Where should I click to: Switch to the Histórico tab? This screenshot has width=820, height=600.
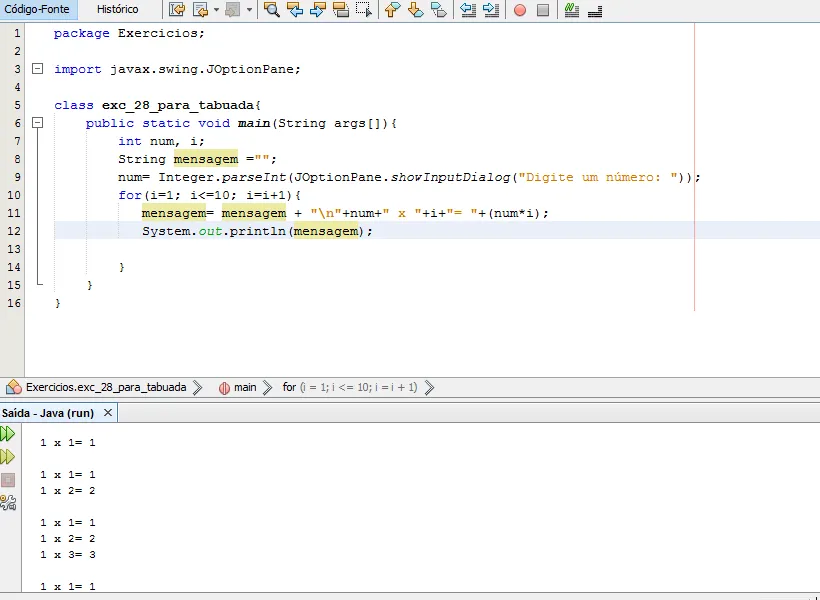(117, 9)
